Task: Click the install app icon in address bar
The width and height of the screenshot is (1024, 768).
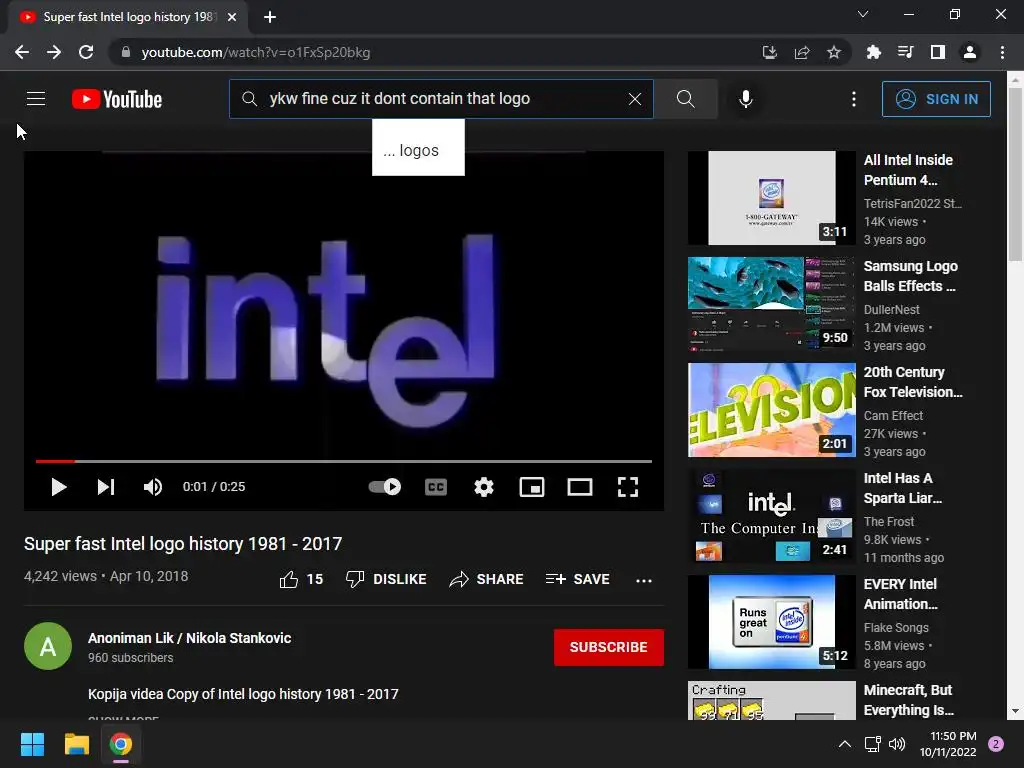Action: pos(770,52)
